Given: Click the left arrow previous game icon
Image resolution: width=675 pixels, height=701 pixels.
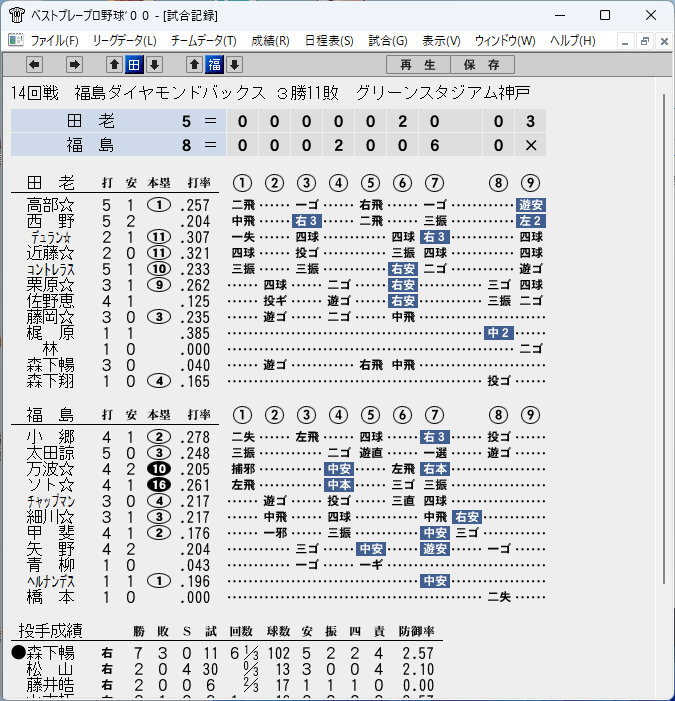Looking at the screenshot, I should coord(34,65).
